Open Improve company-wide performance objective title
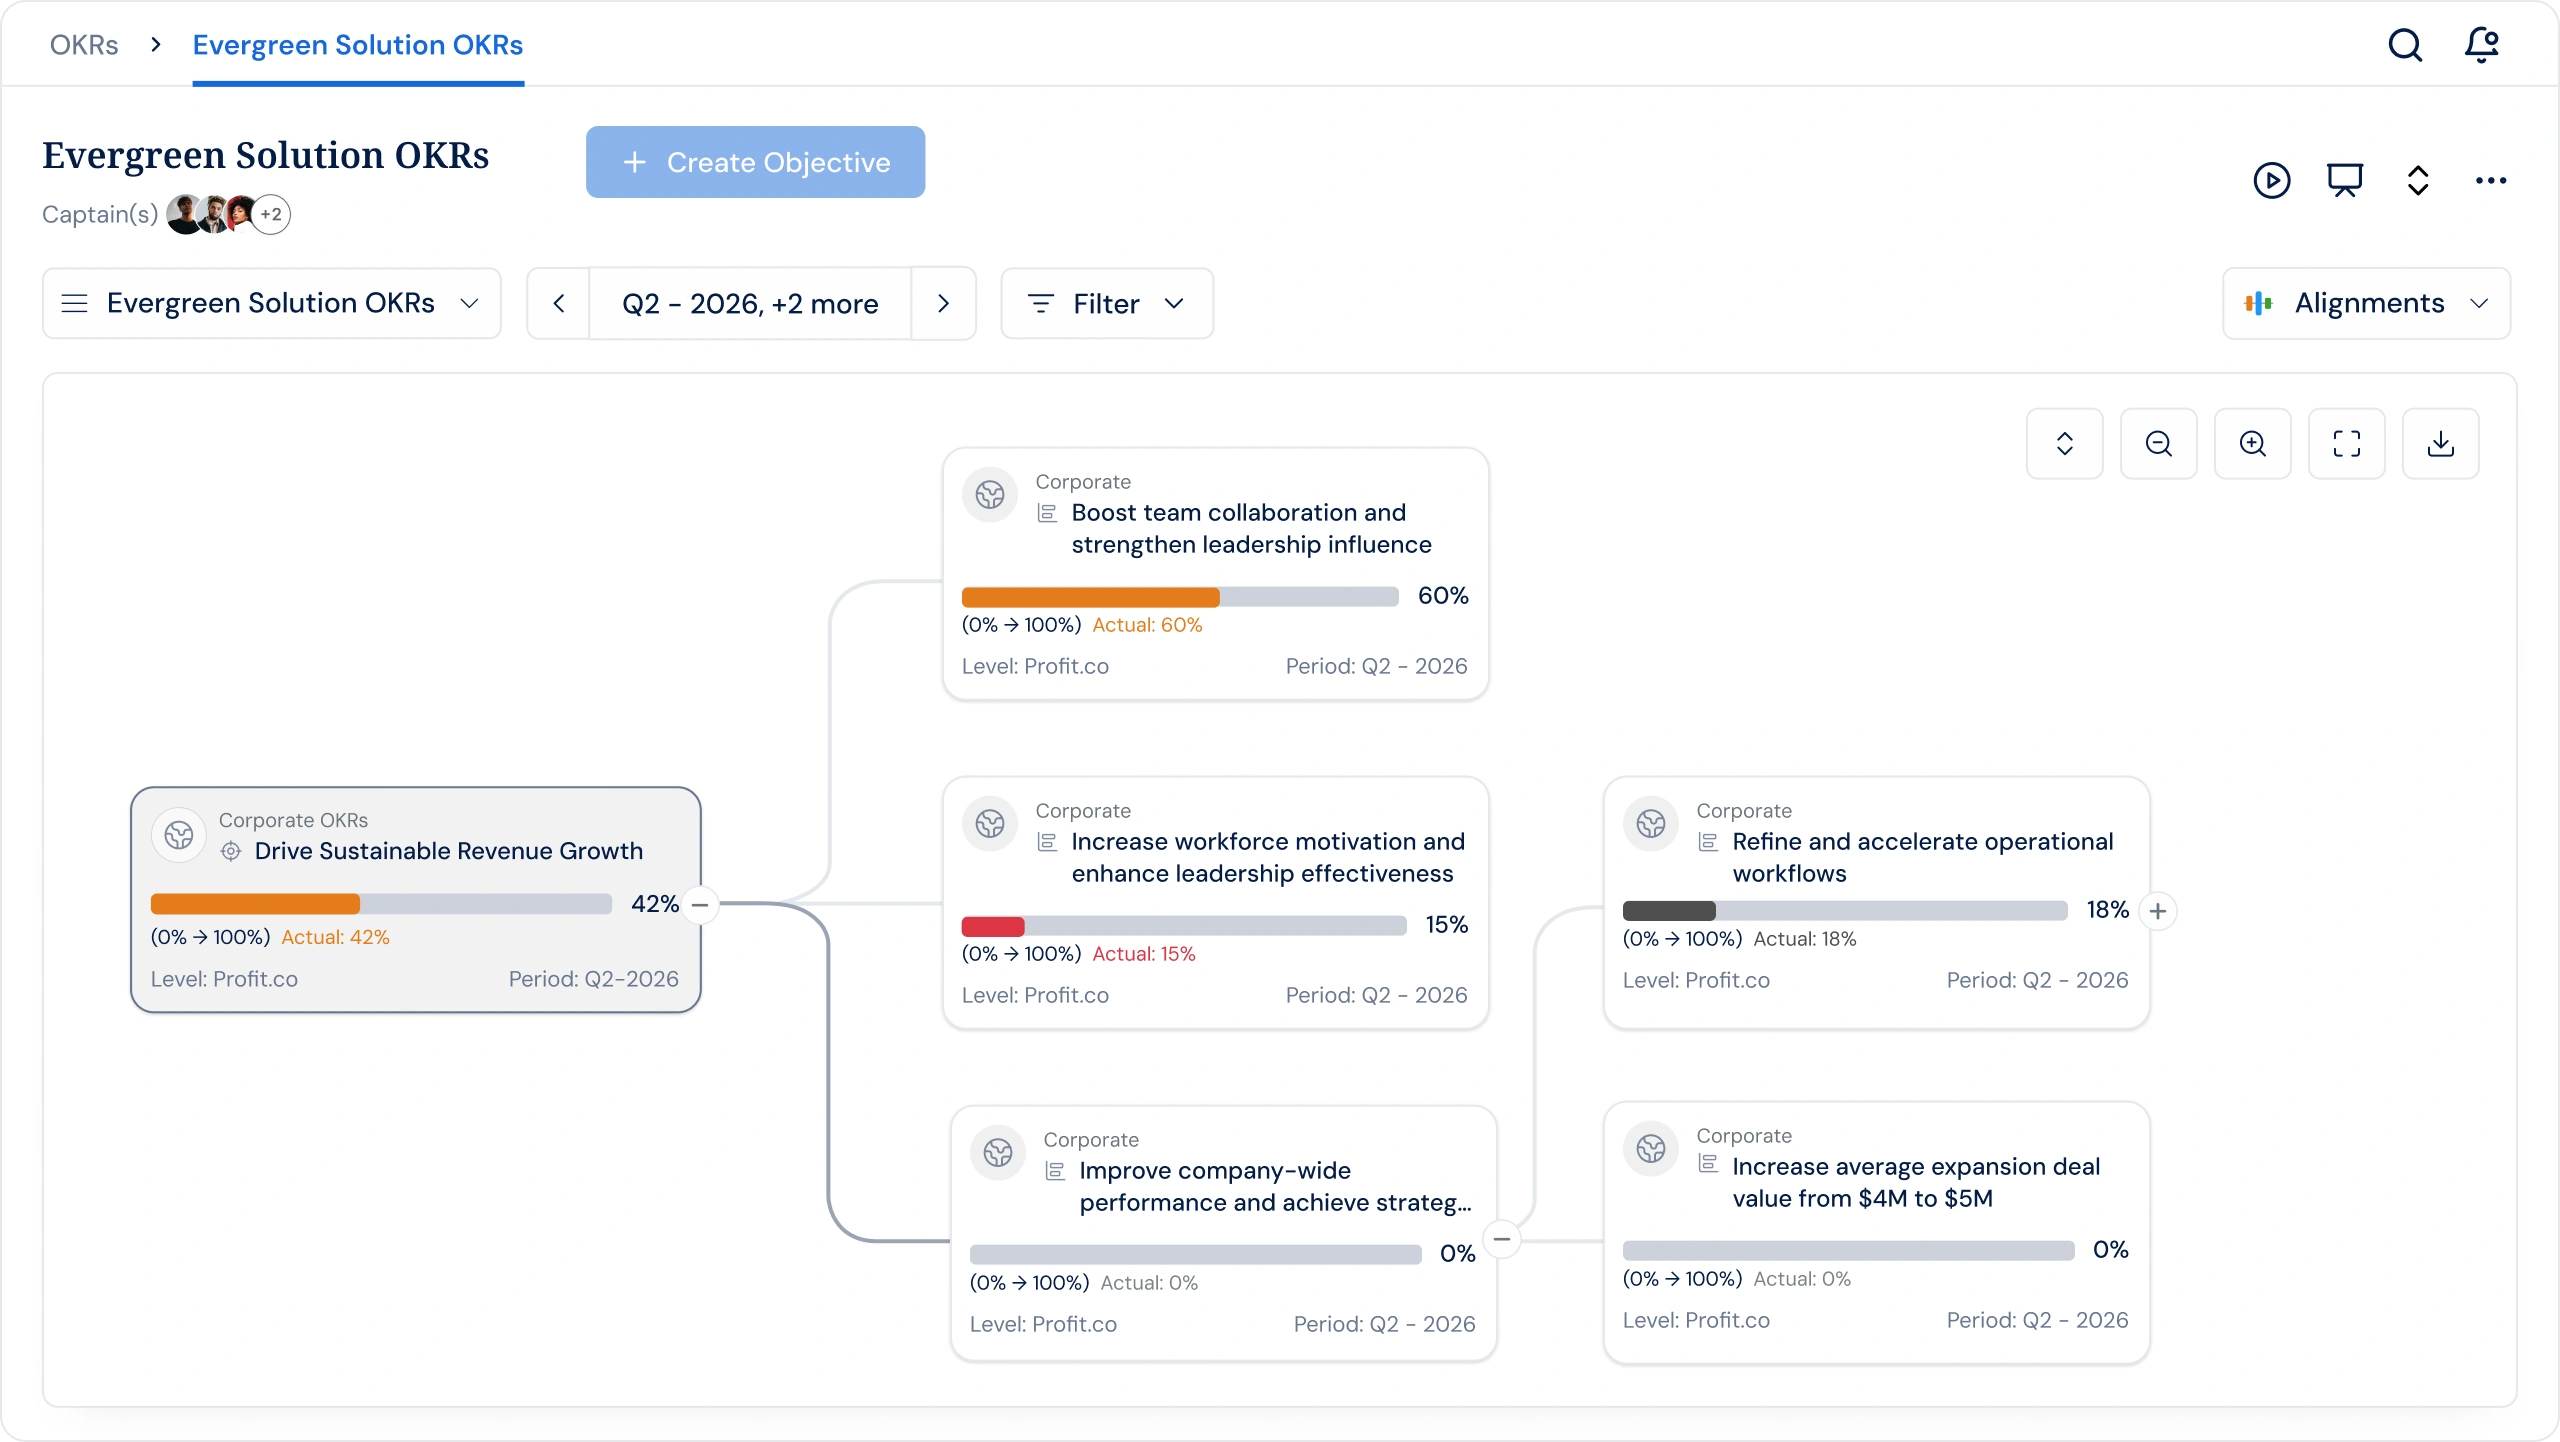2560x1442 pixels. coord(1276,1186)
